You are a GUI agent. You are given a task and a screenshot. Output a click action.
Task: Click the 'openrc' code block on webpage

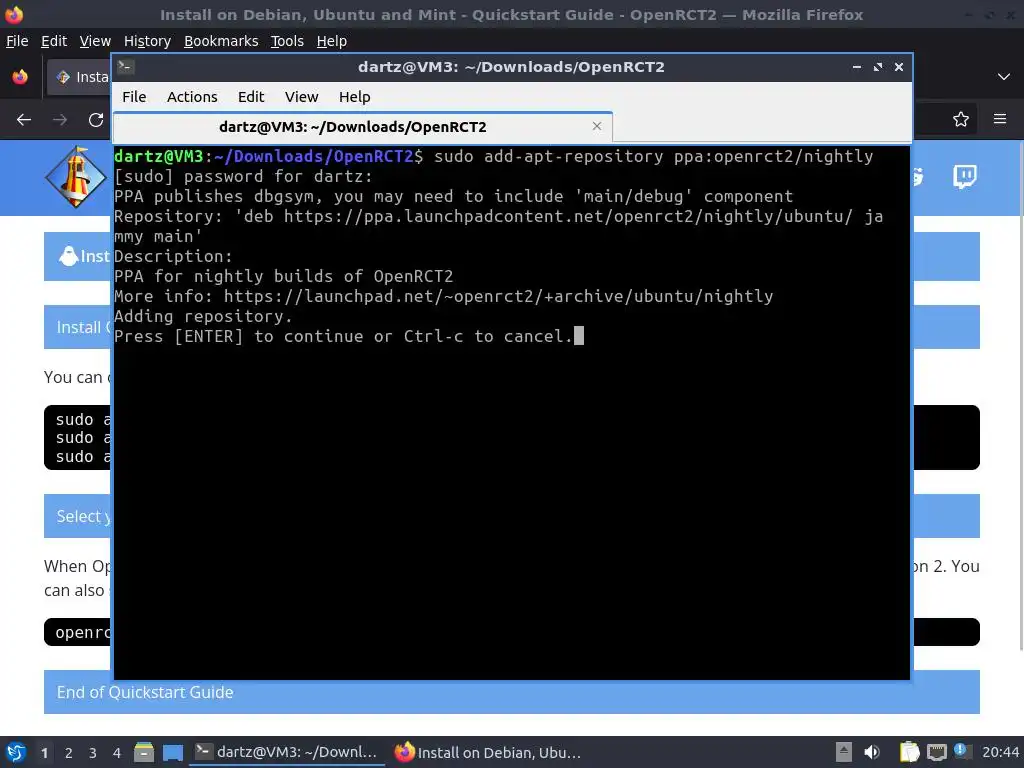click(x=77, y=632)
